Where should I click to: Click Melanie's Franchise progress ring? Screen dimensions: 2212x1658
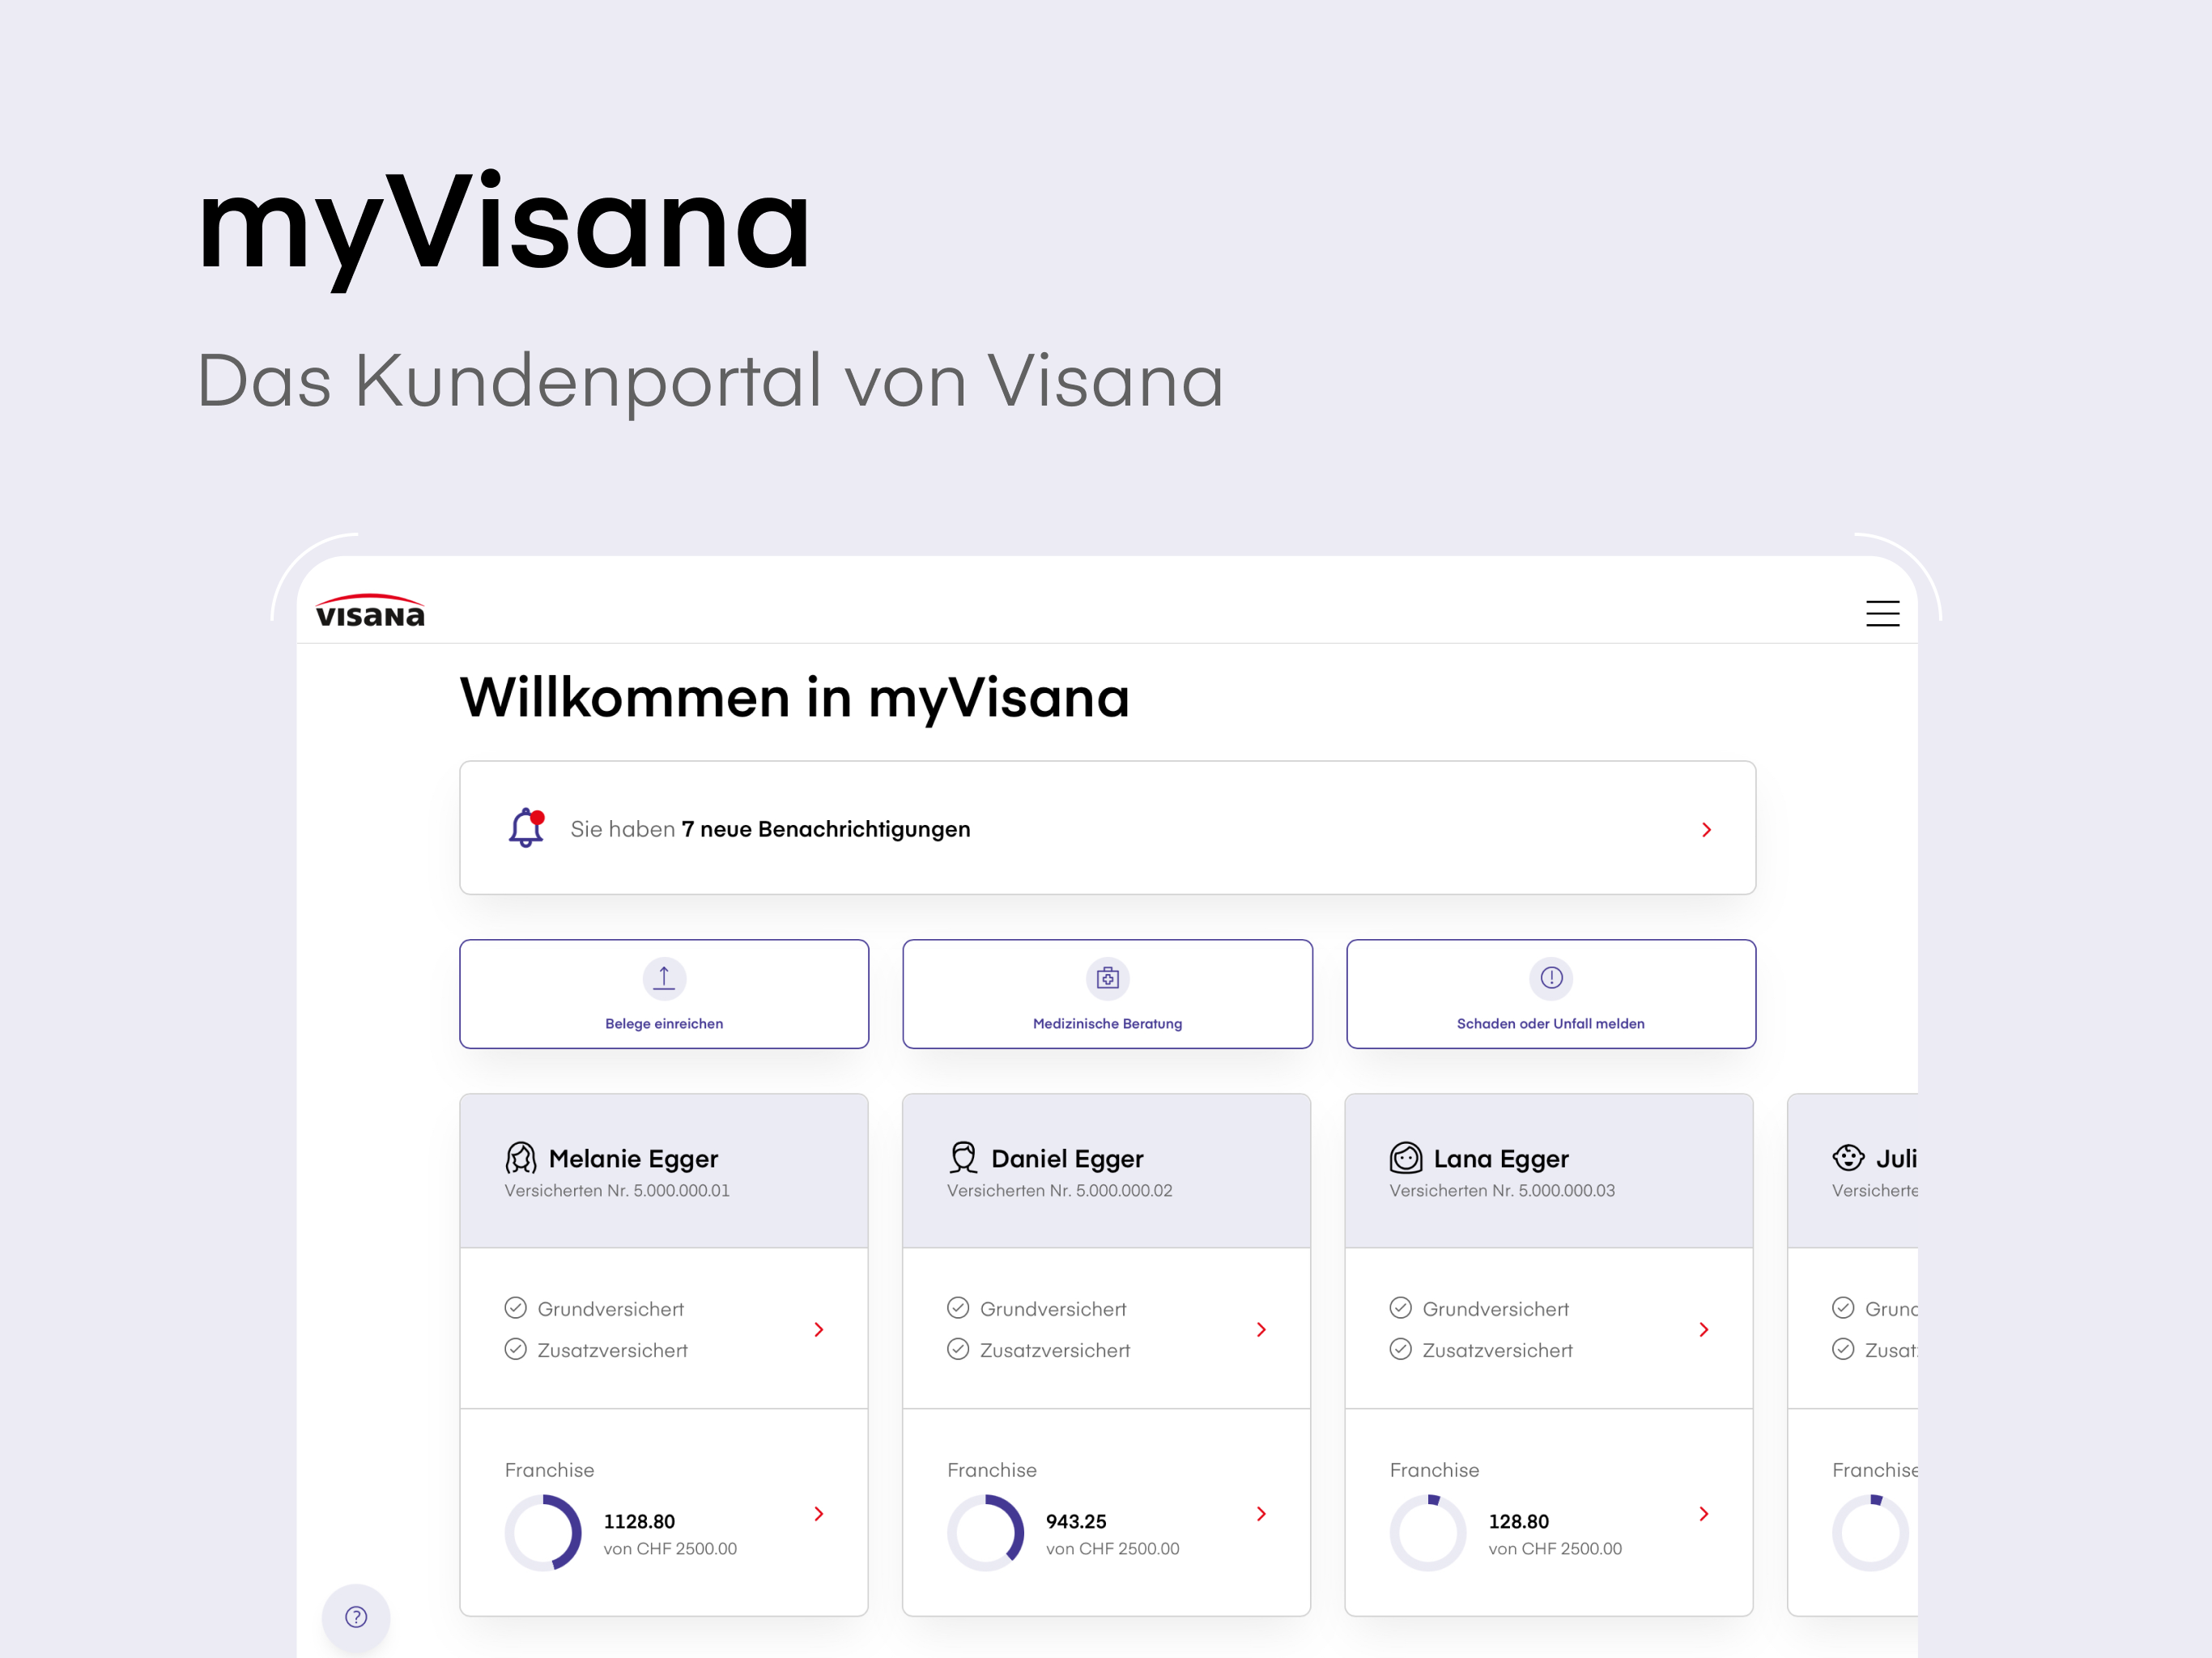click(x=543, y=1532)
